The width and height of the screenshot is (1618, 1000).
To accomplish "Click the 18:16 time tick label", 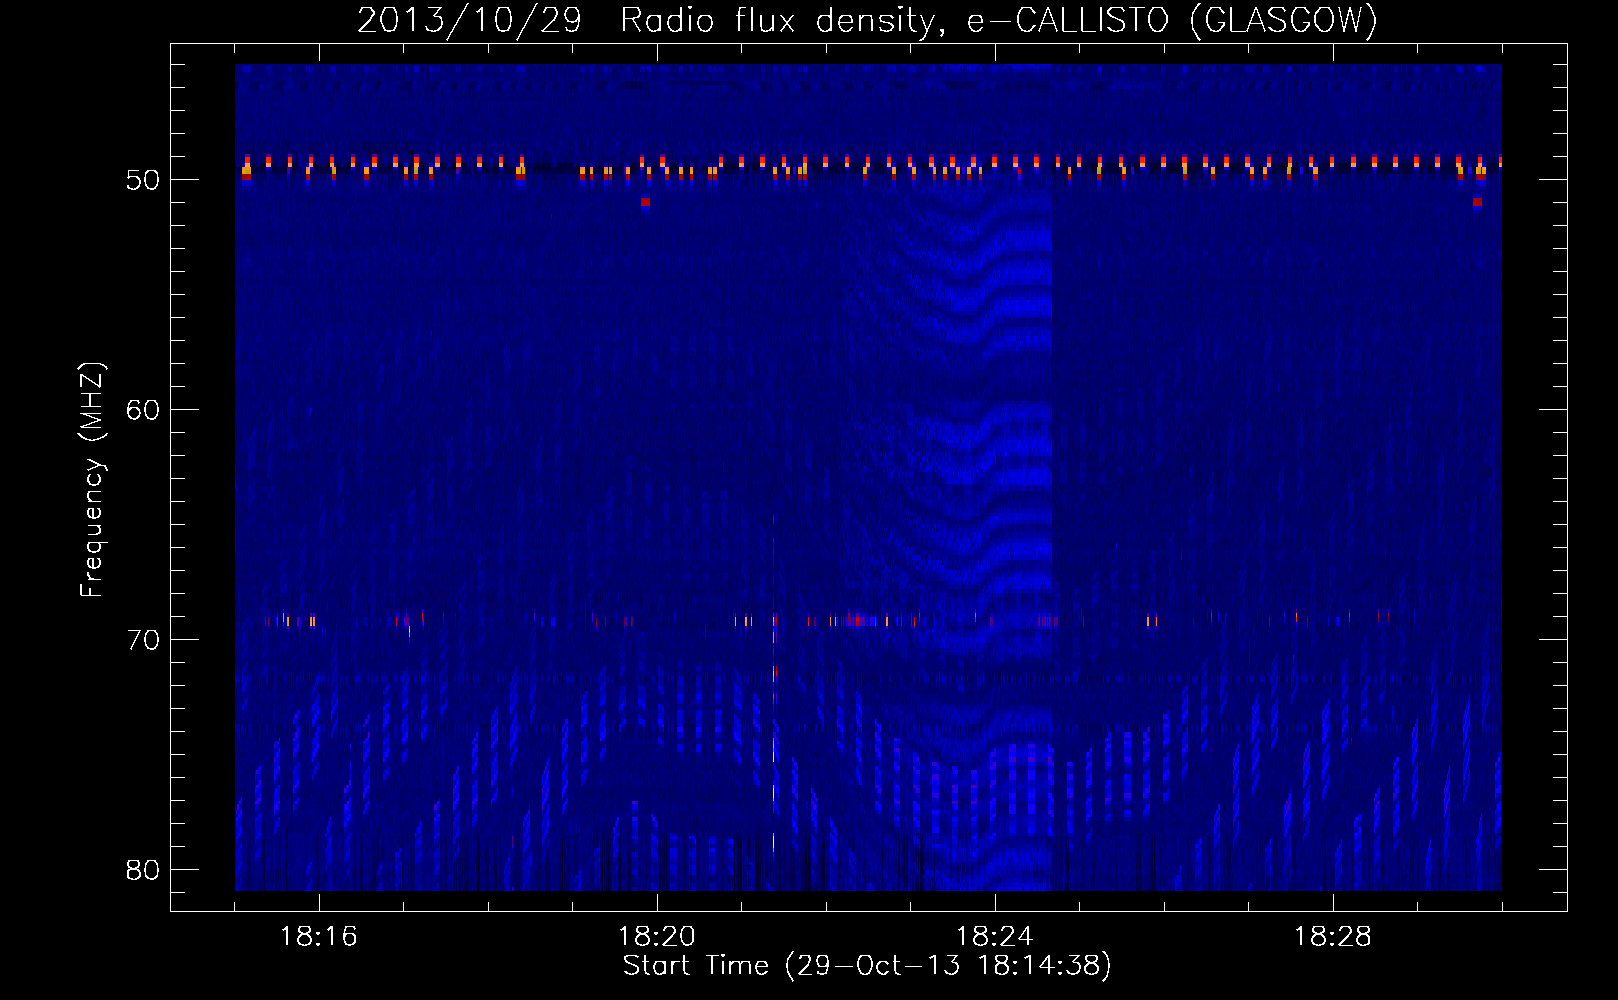I will point(318,937).
